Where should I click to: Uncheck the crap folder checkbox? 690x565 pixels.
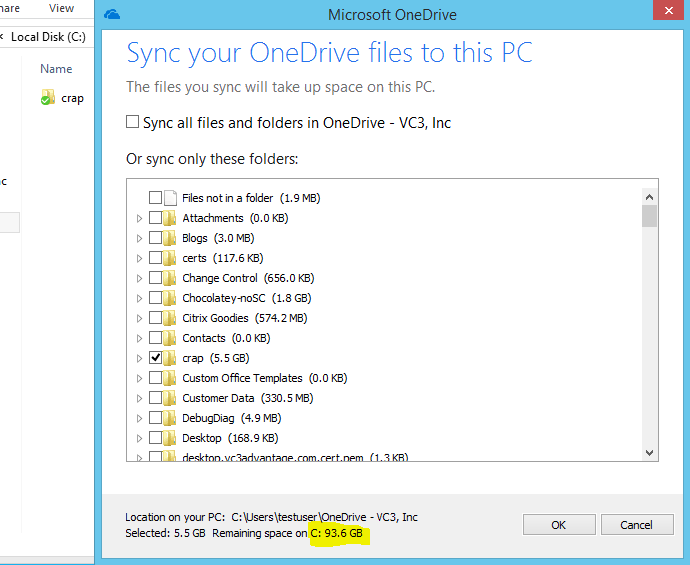pos(155,358)
